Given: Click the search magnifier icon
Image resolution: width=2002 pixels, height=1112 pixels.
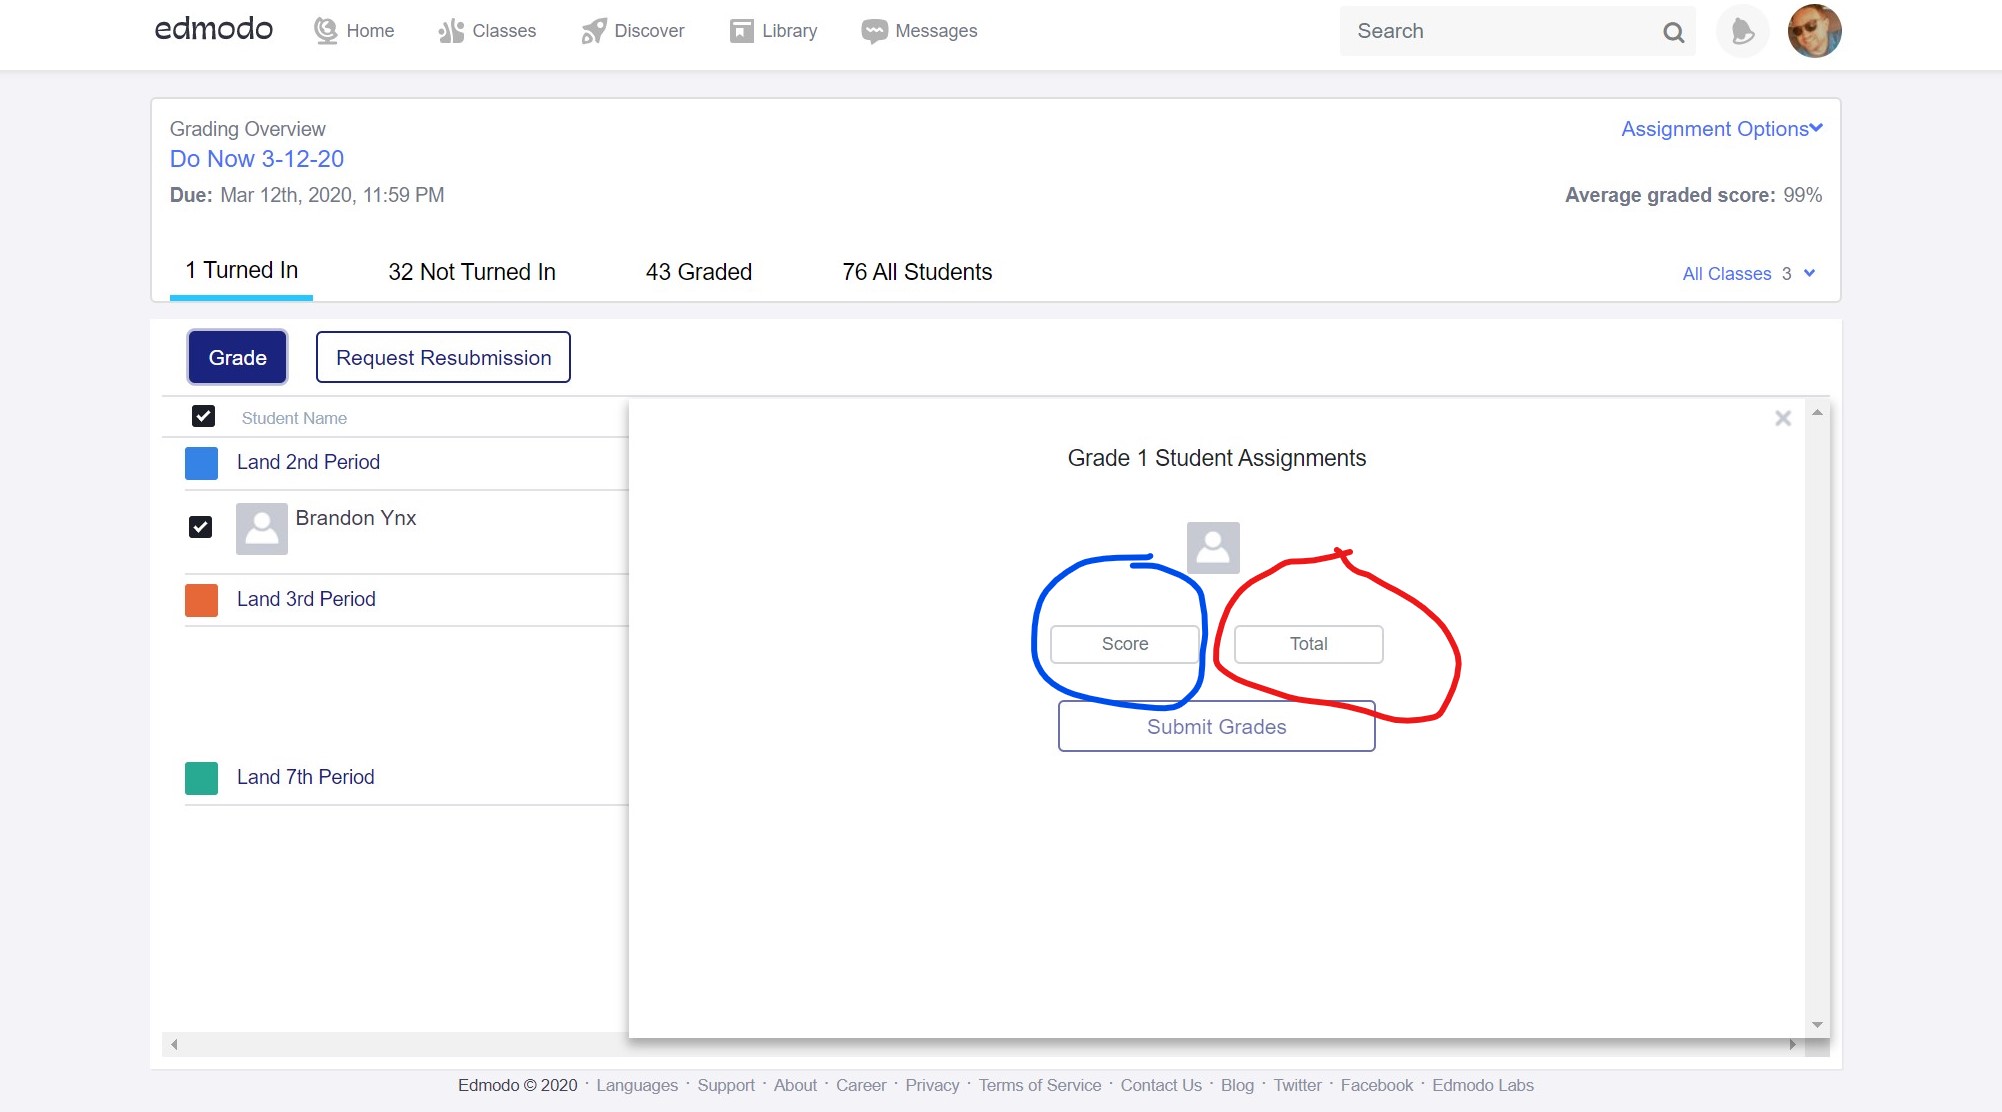Looking at the screenshot, I should 1673,32.
